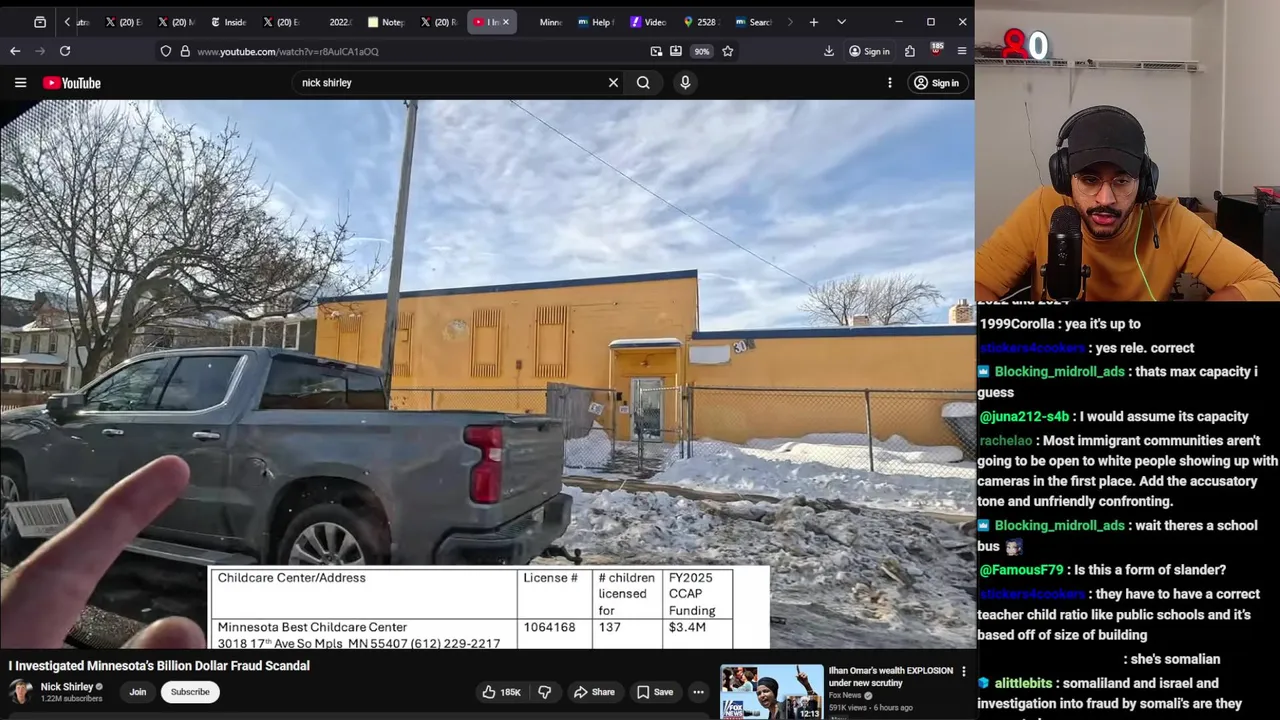This screenshot has width=1280, height=720.
Task: Click chat username alittlebits
Action: (1023, 684)
